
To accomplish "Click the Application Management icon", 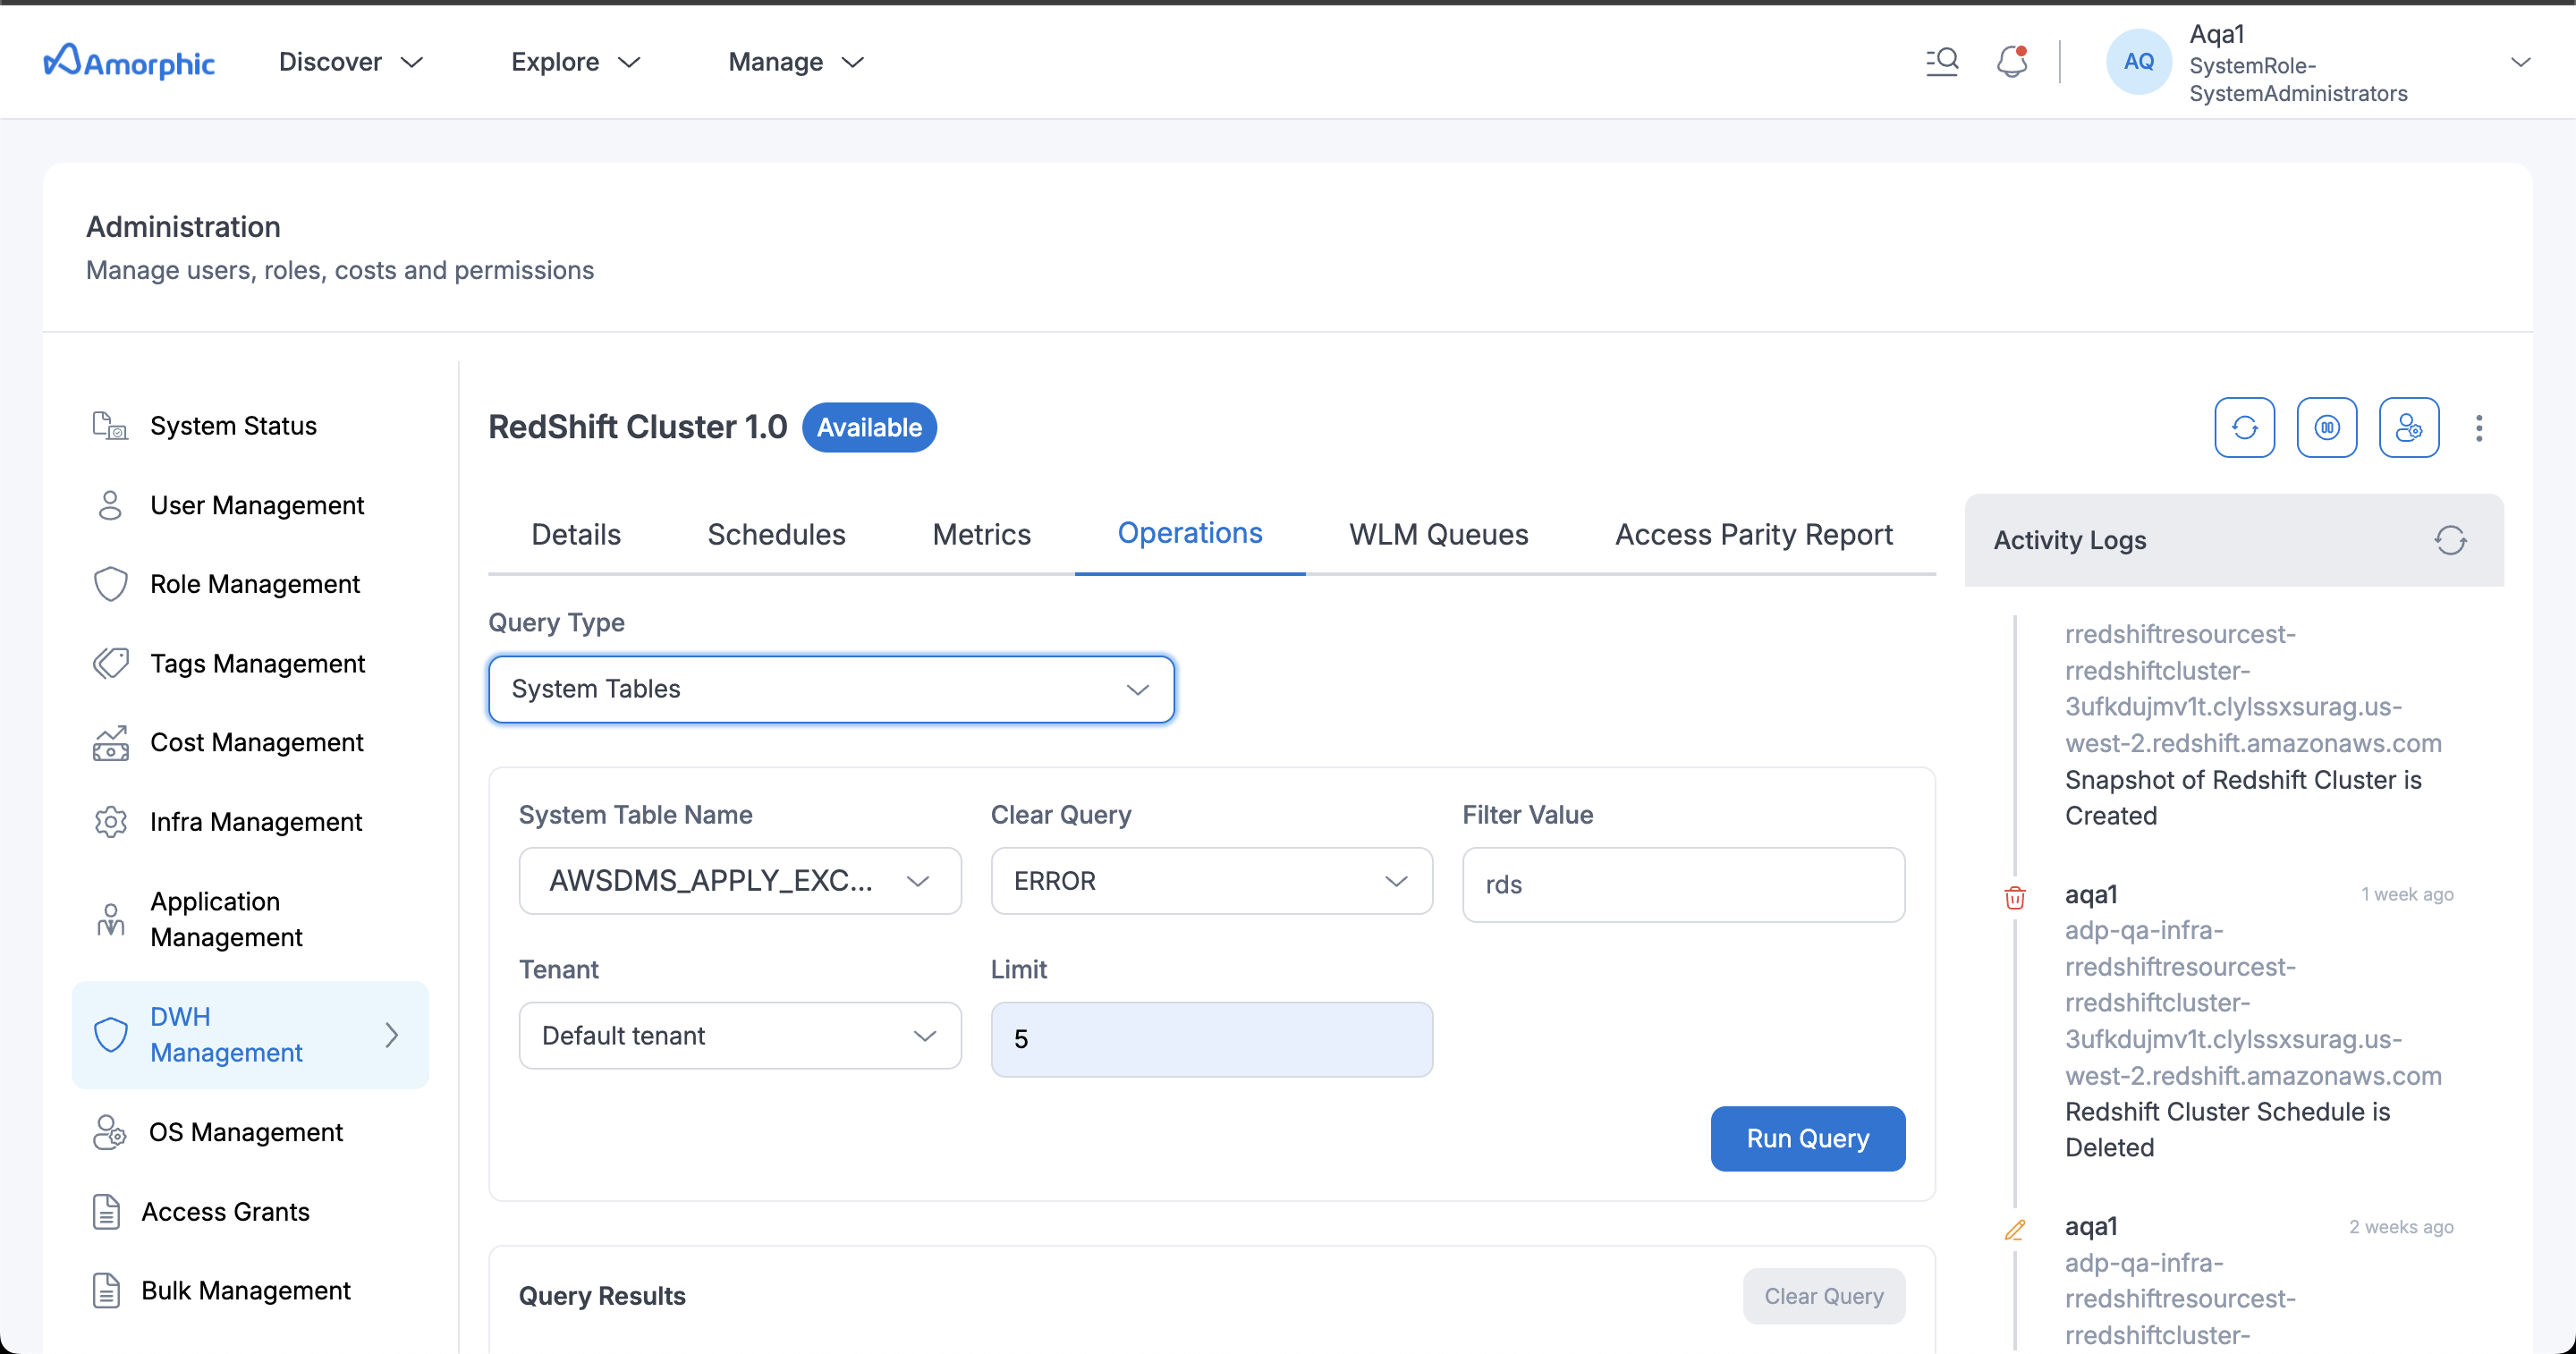I will 110,919.
